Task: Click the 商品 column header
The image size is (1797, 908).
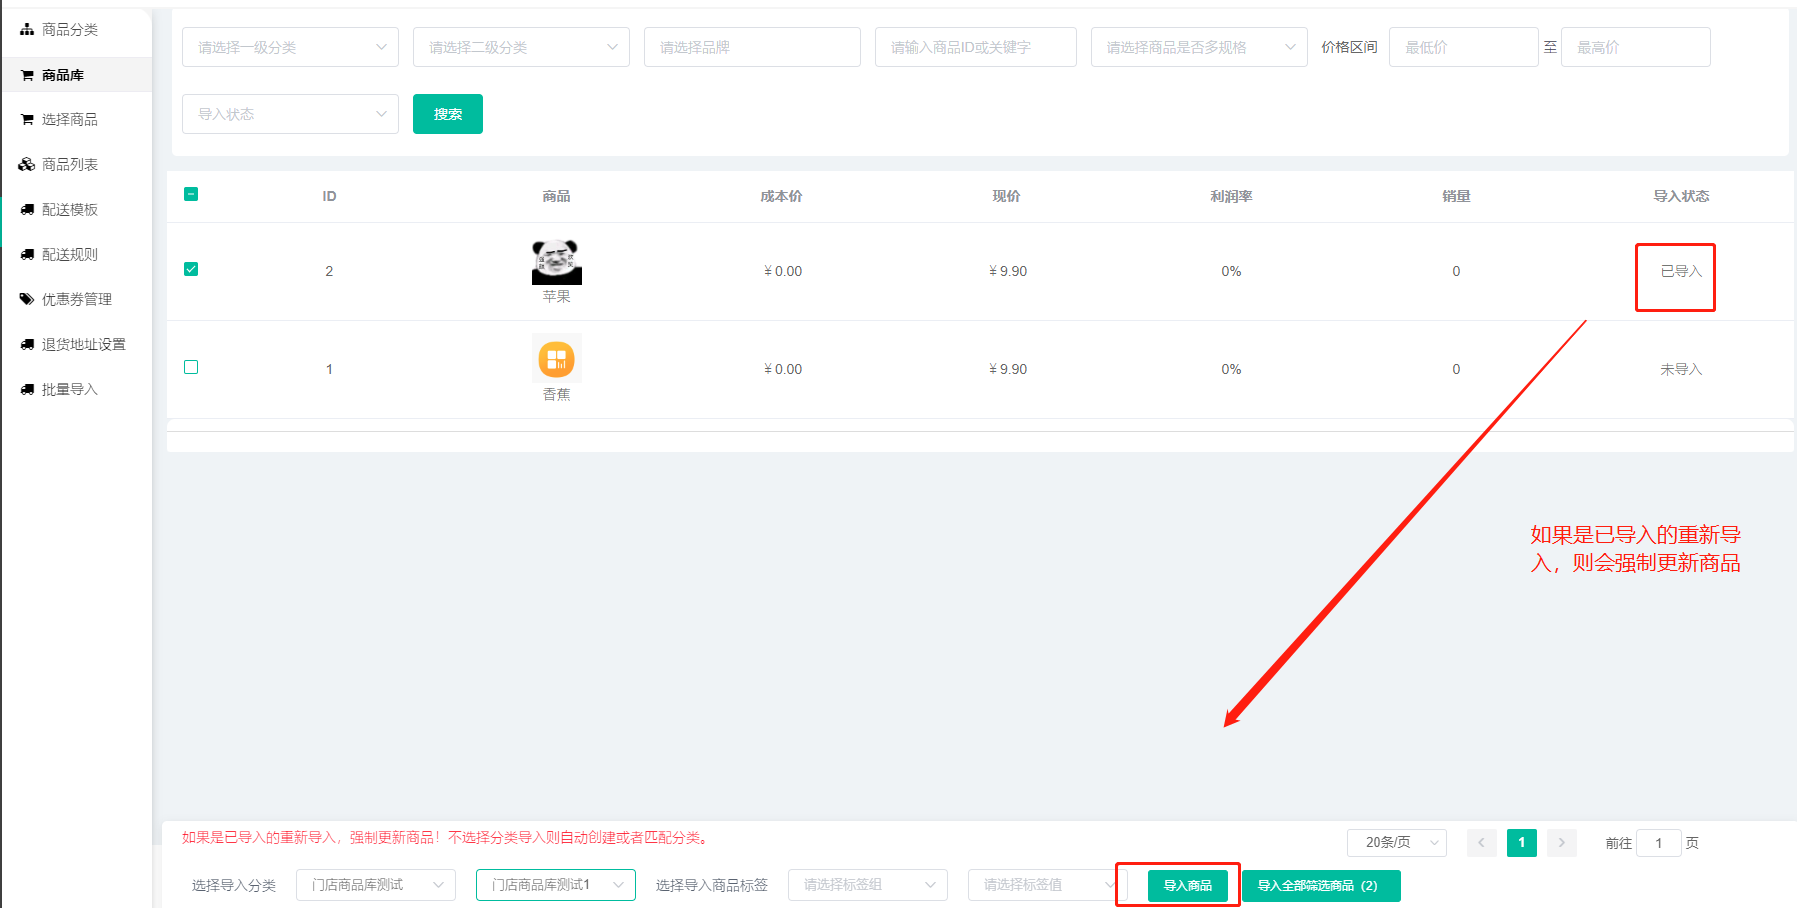Action: click(x=557, y=196)
